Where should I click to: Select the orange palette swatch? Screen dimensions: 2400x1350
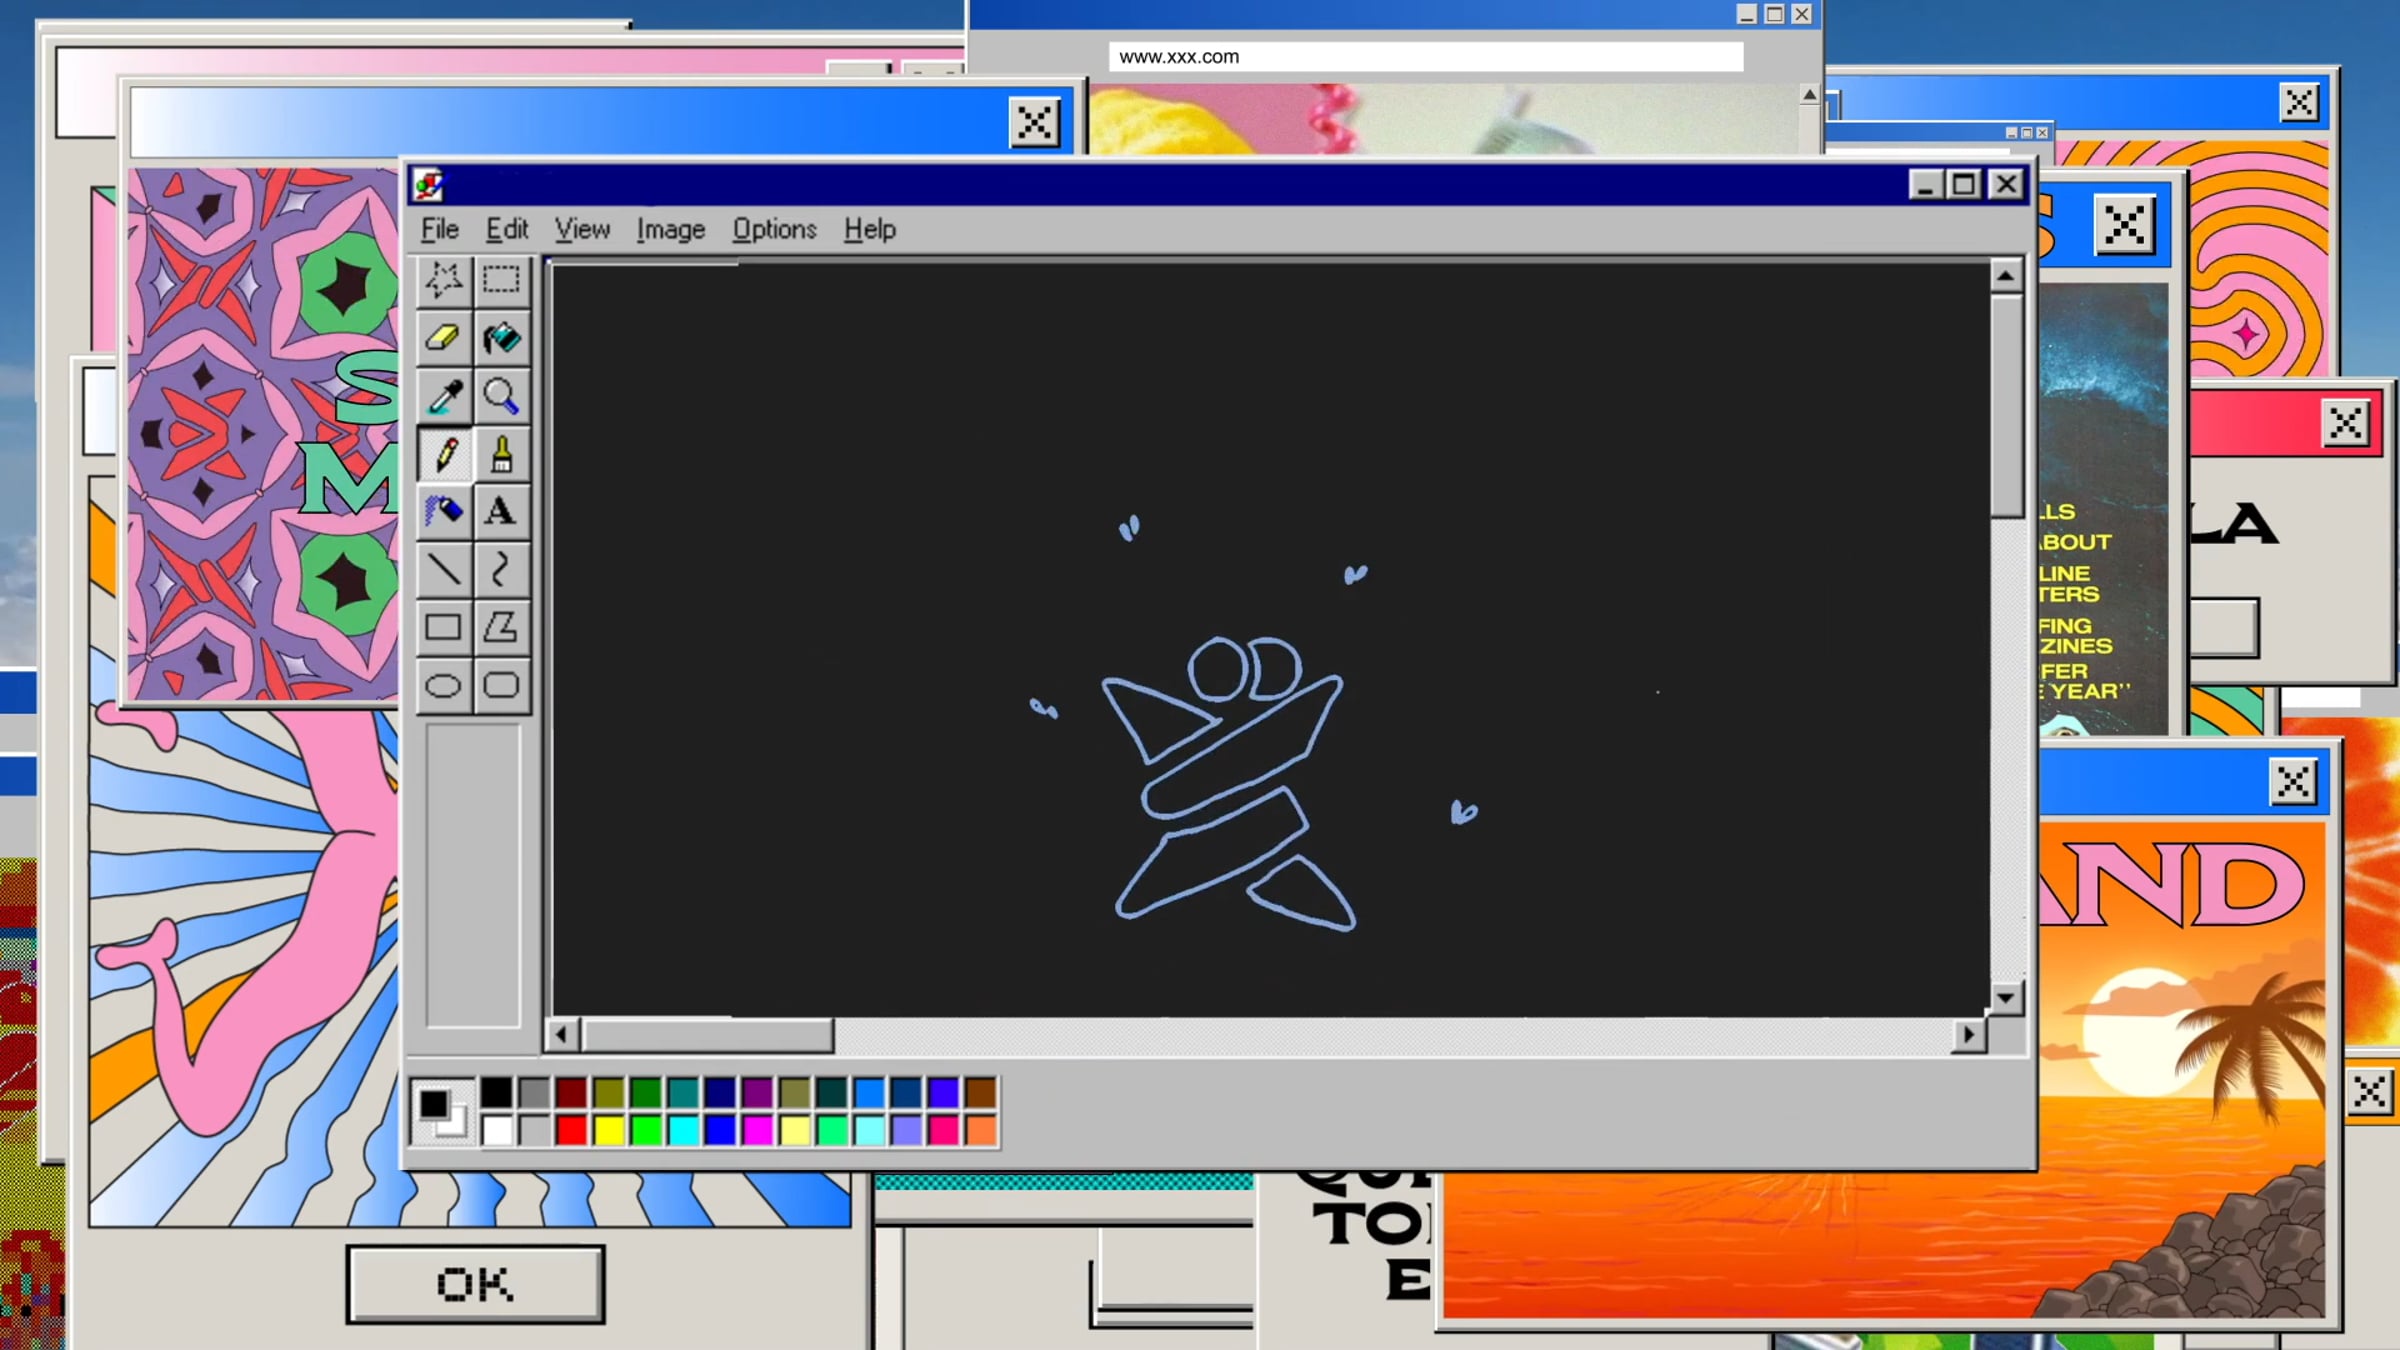tap(981, 1130)
